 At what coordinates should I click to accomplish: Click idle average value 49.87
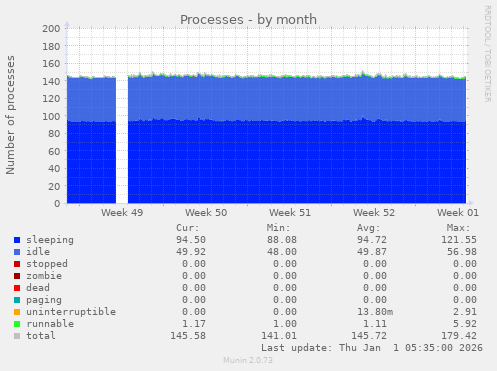pyautogui.click(x=372, y=252)
